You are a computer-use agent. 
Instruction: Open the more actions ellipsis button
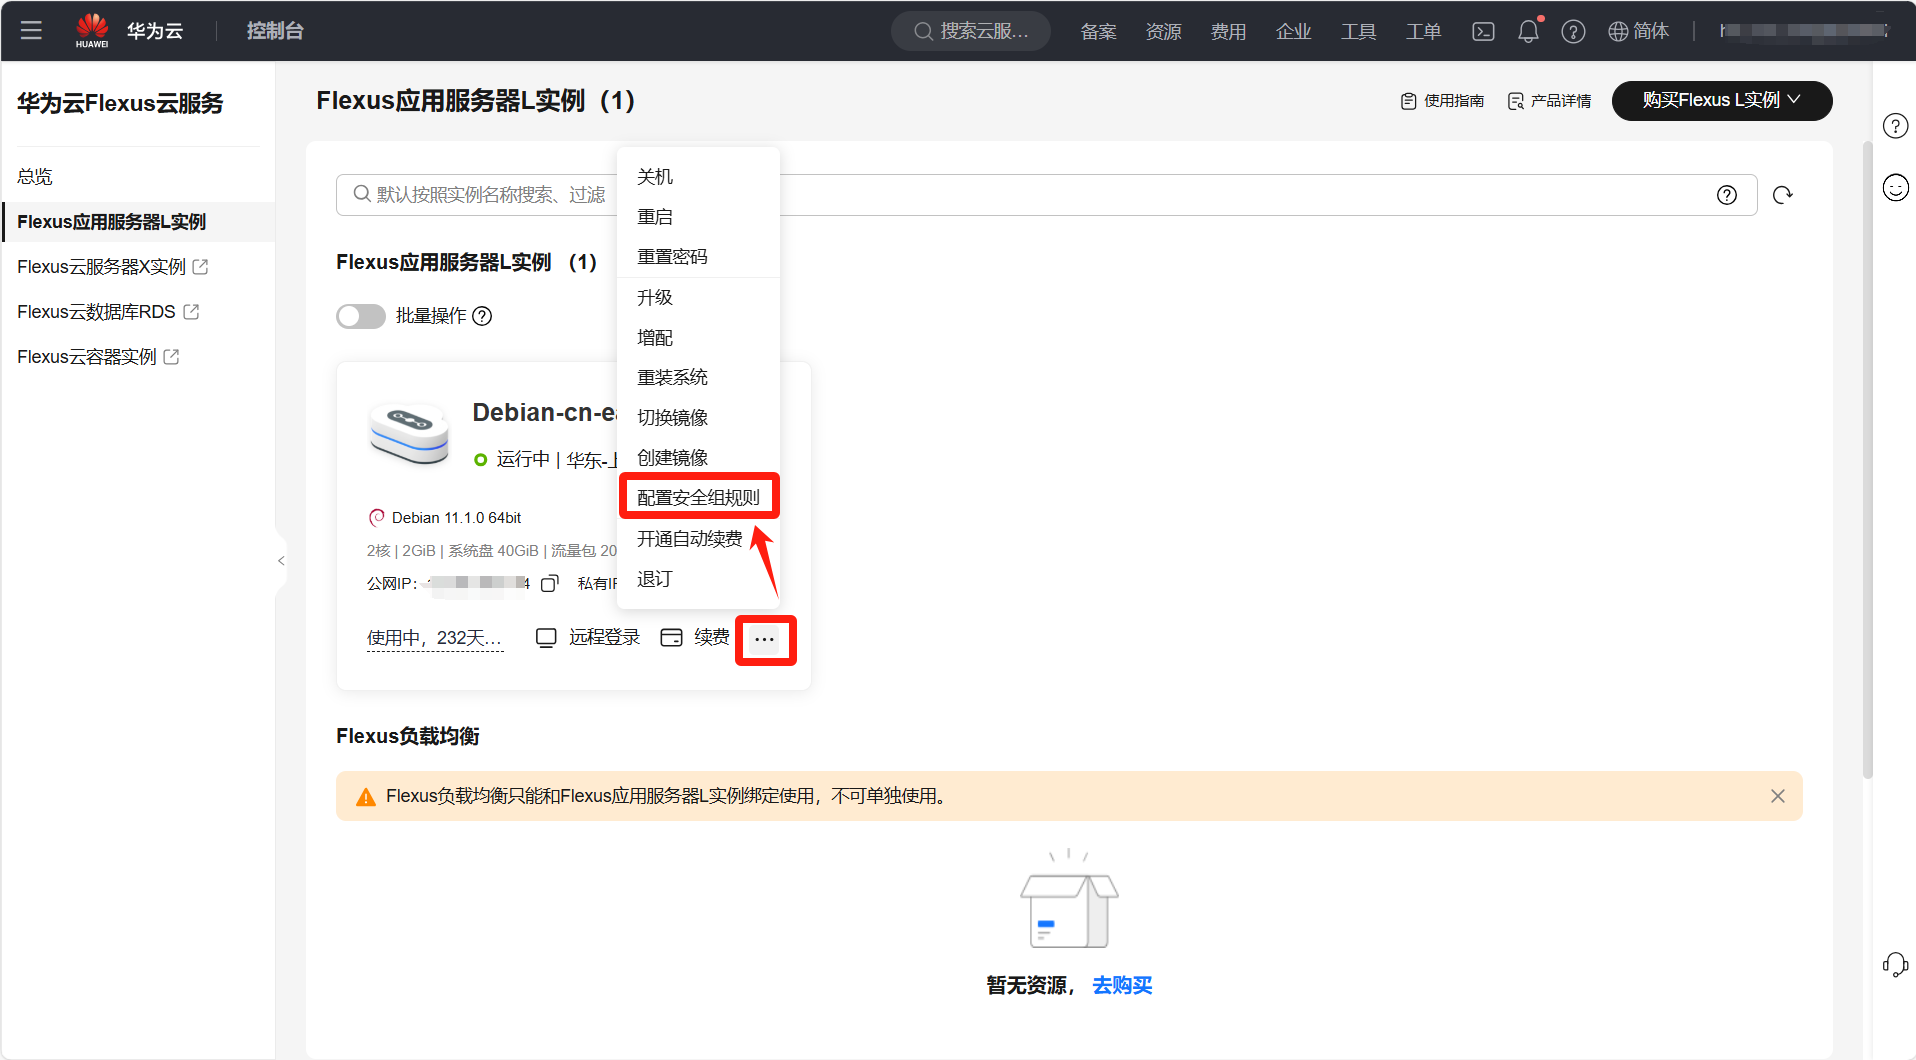pos(765,639)
